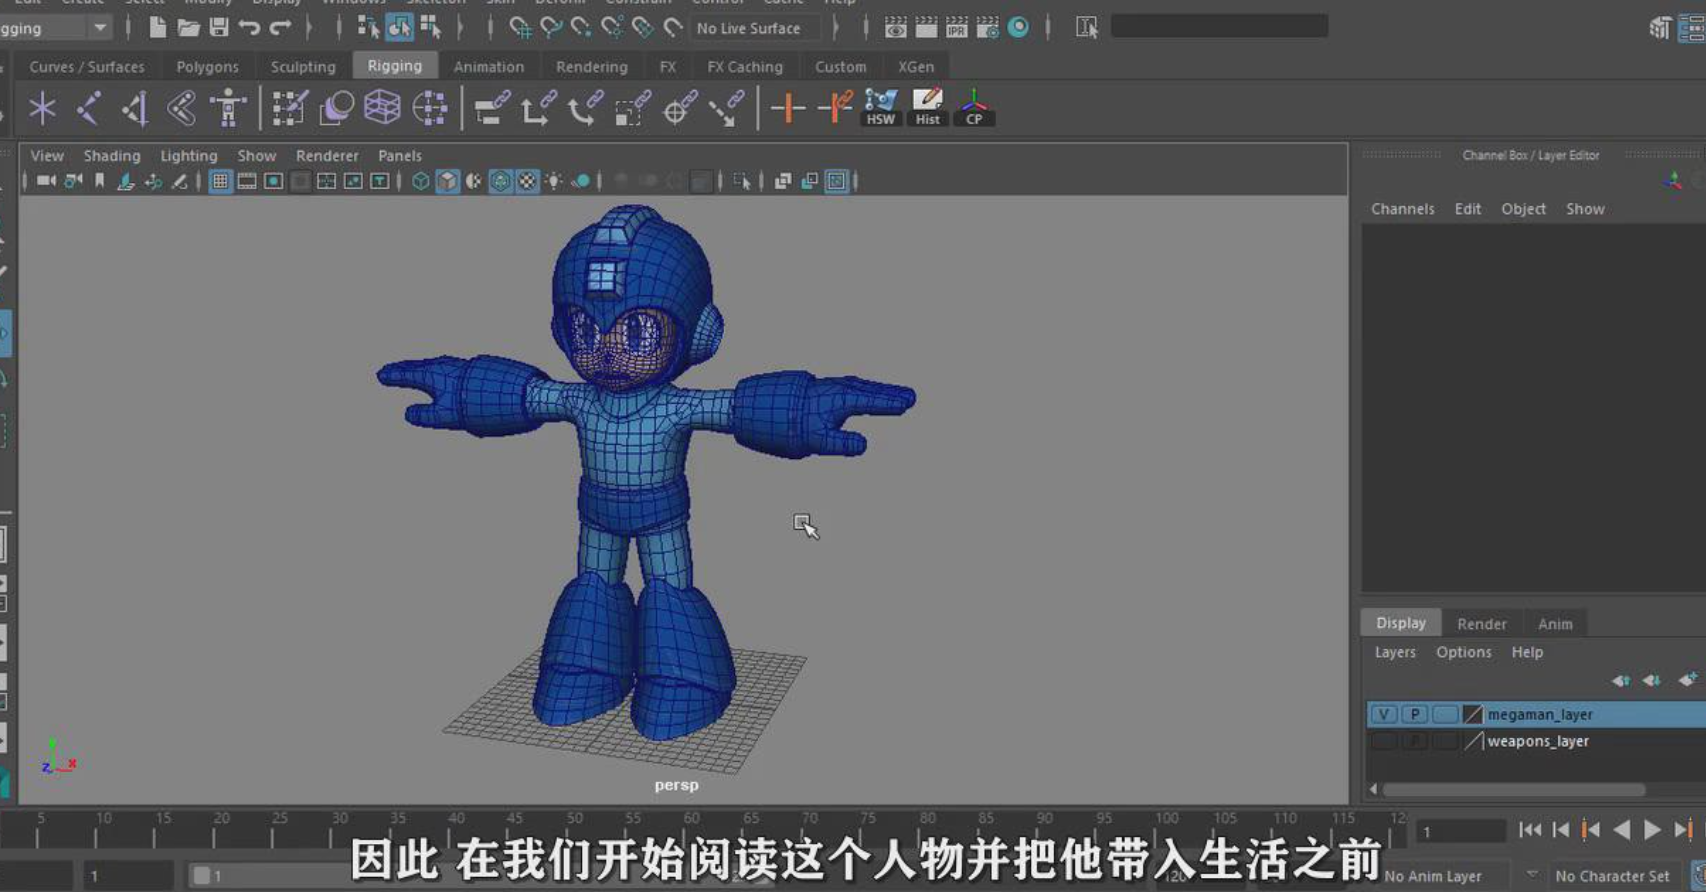Toggle playback P box of megaman_layer

(x=1414, y=714)
